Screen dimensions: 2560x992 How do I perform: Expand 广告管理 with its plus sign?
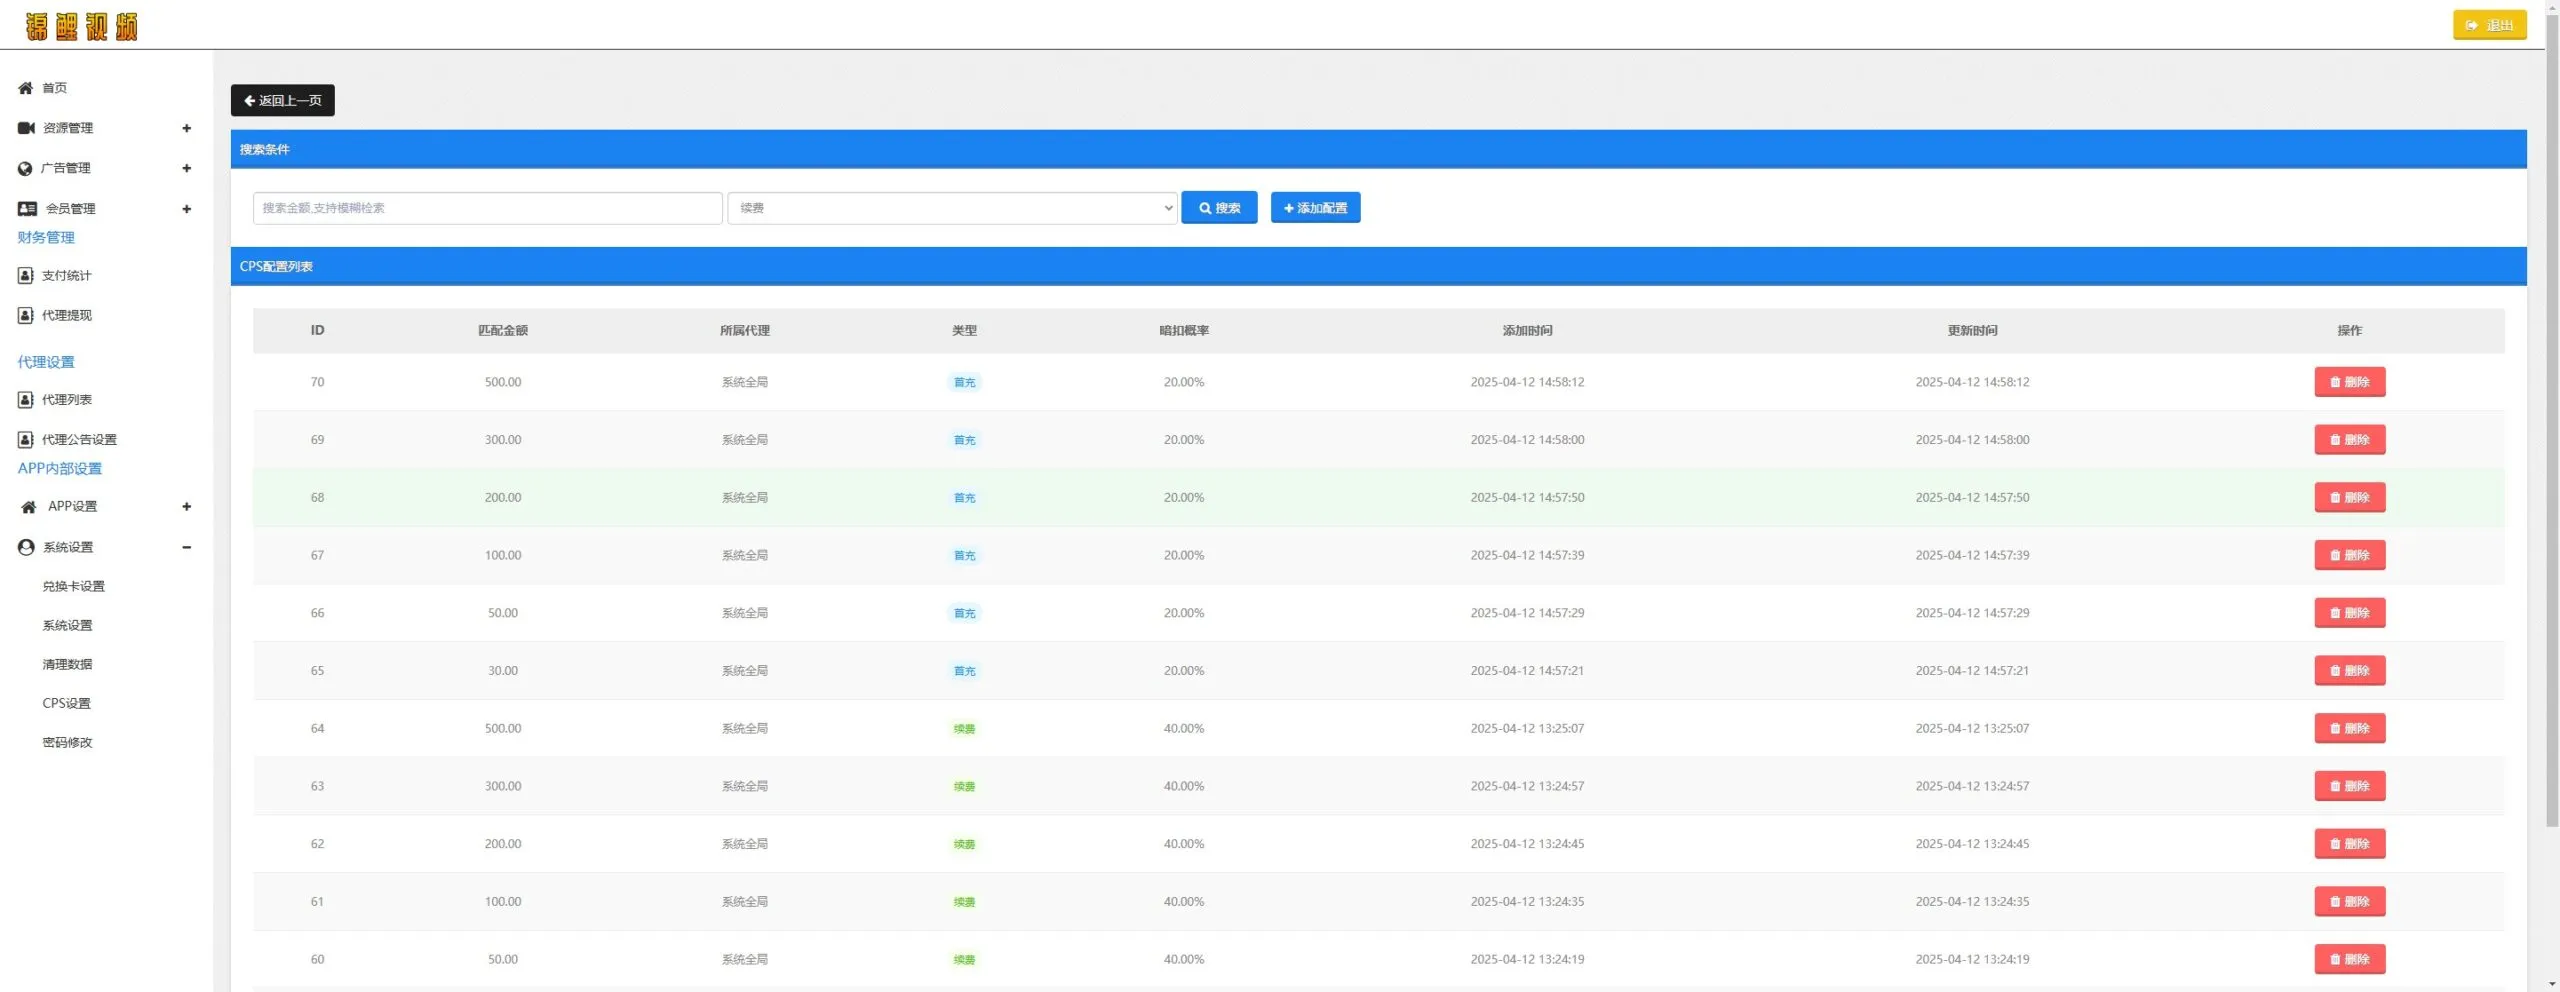pos(186,168)
